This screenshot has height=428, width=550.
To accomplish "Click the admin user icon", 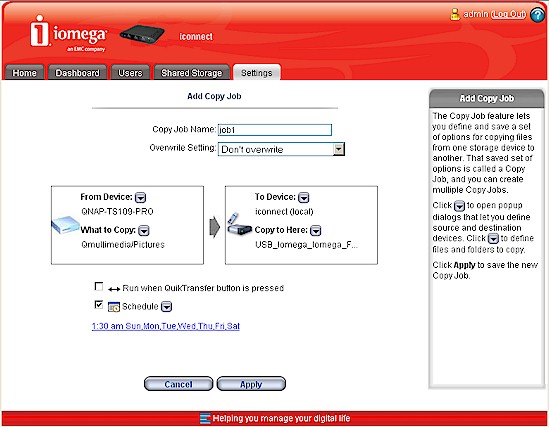I will [x=455, y=14].
